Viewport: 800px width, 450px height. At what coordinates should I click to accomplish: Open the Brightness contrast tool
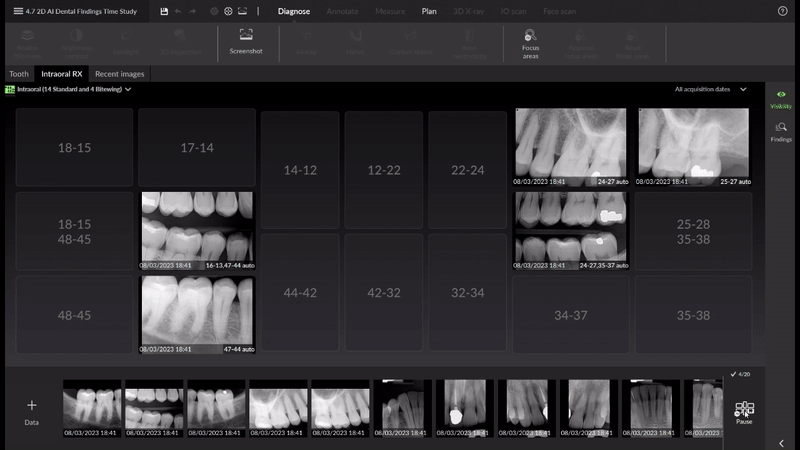[x=77, y=43]
